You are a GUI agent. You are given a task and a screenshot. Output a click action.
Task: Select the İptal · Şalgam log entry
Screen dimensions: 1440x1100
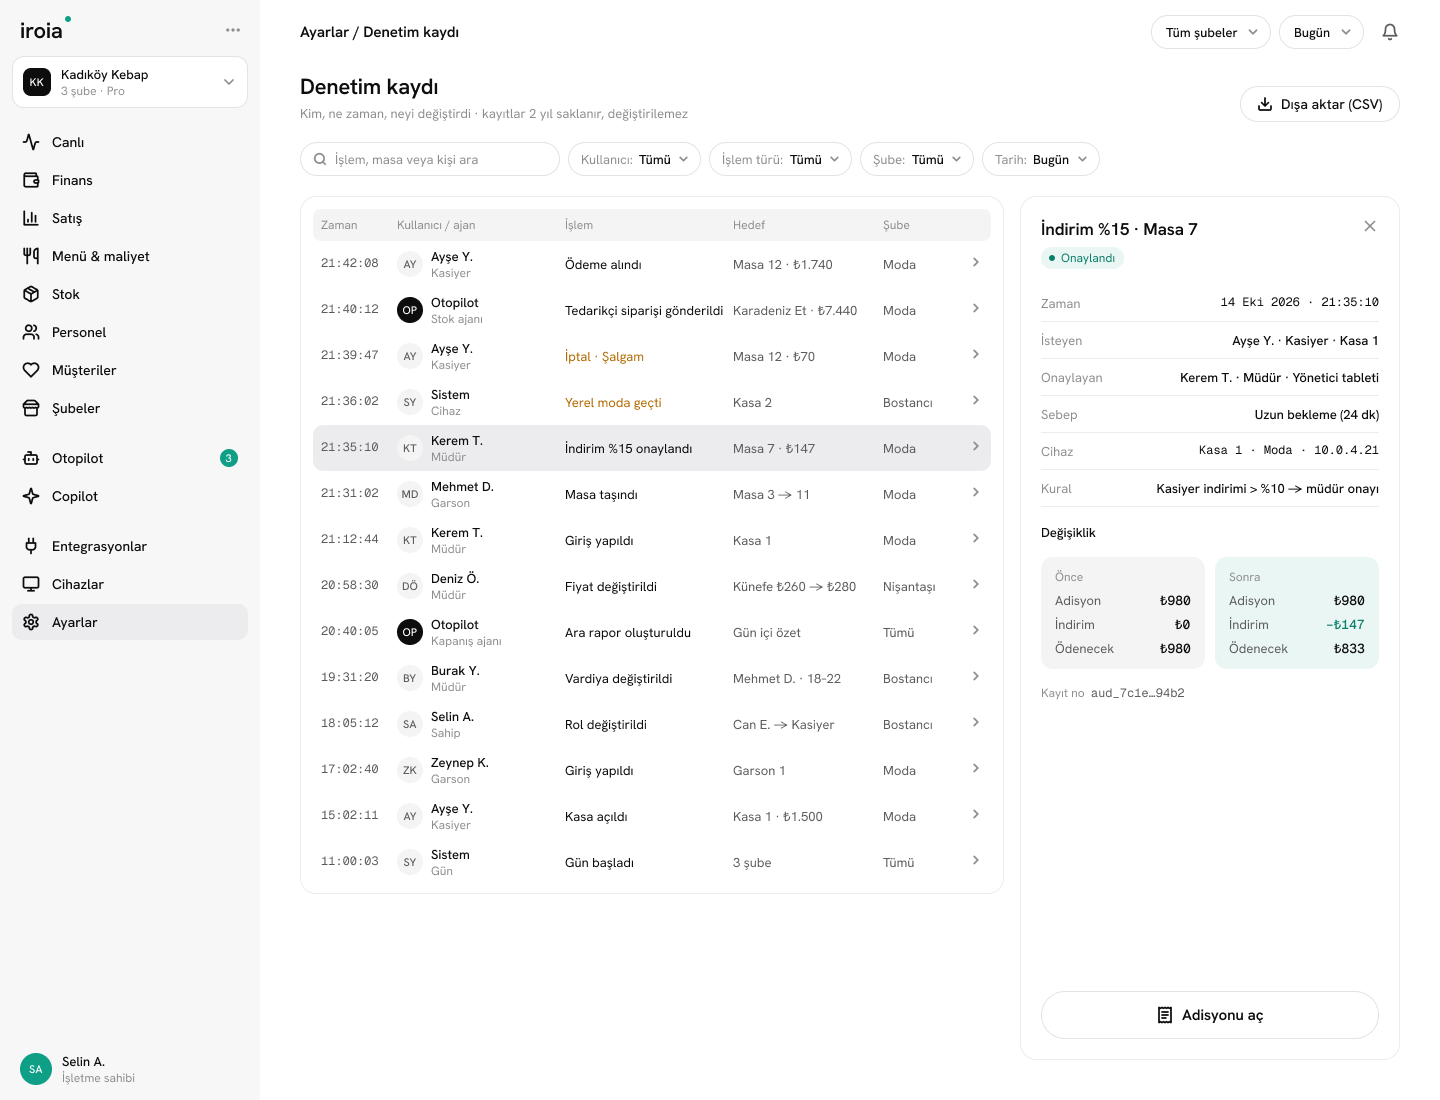[652, 356]
